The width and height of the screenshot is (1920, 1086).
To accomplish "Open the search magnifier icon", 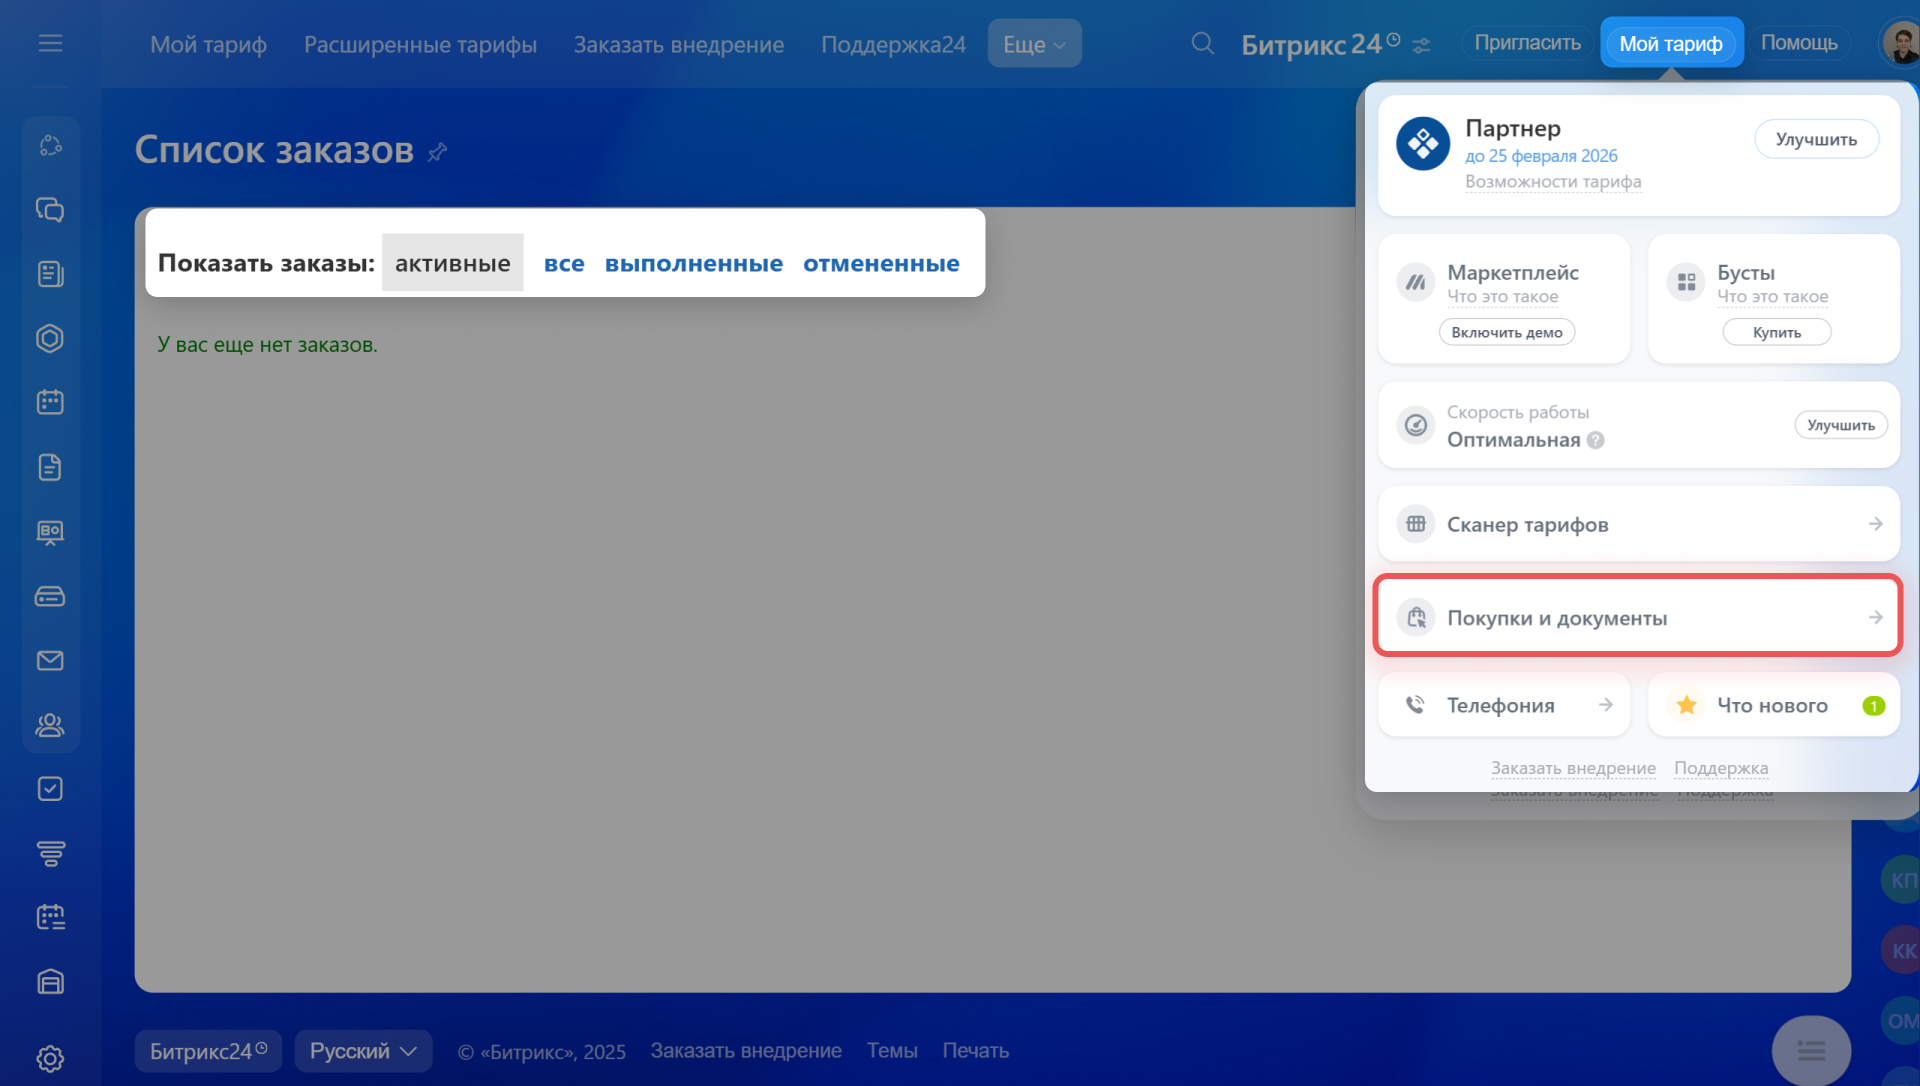I will pos(1203,43).
